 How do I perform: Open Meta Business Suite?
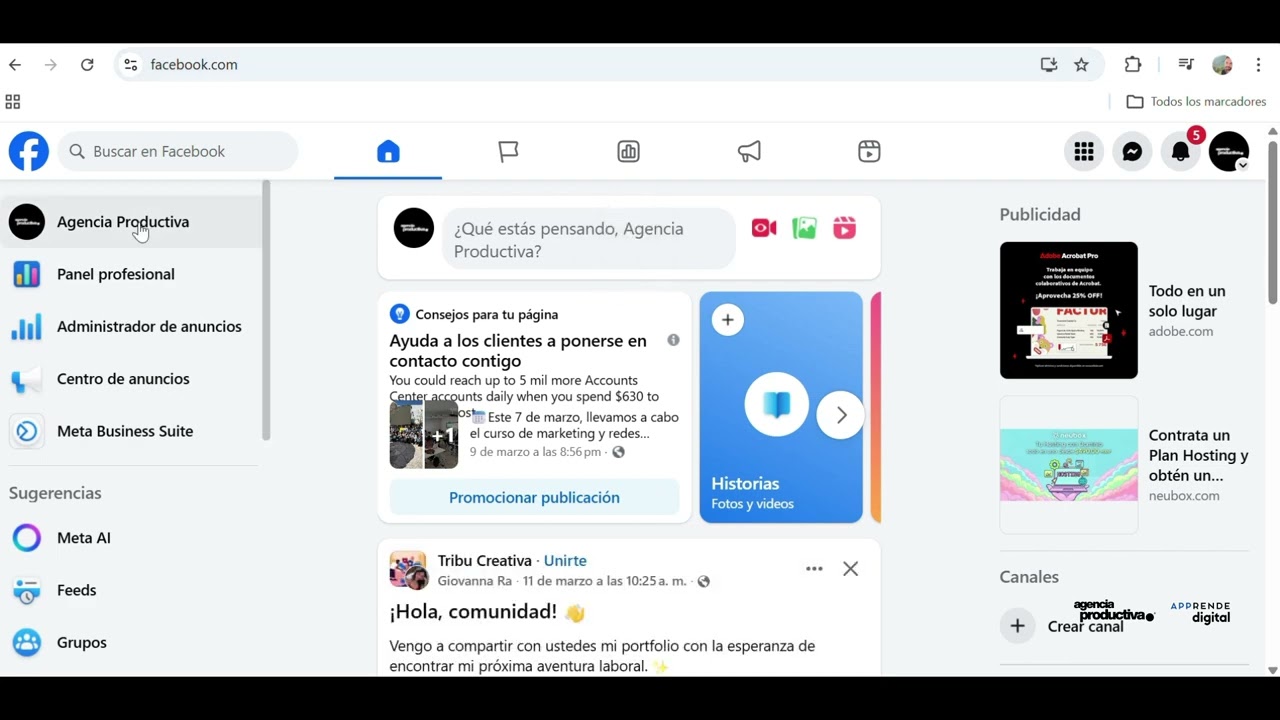131,431
